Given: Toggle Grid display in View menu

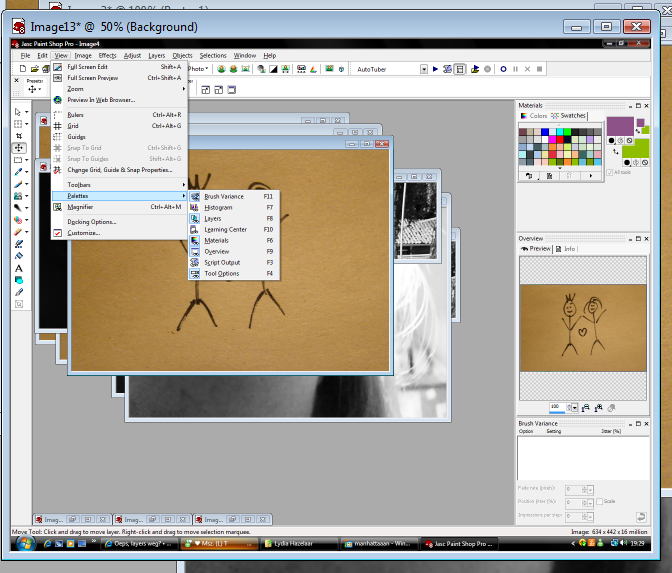Looking at the screenshot, I should point(72,126).
